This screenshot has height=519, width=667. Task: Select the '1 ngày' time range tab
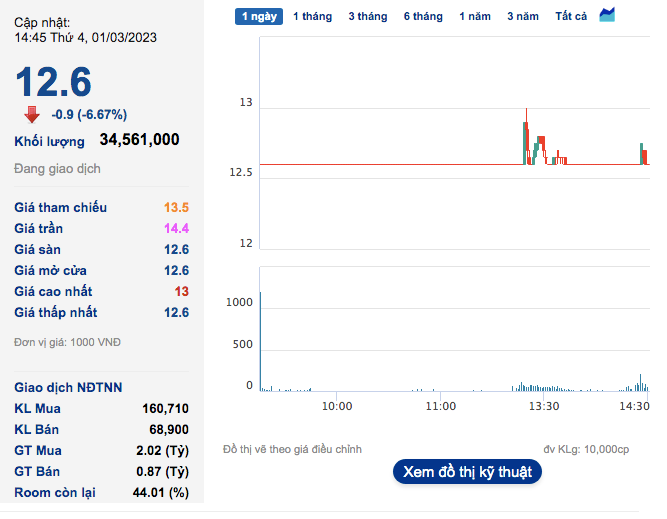pyautogui.click(x=259, y=16)
